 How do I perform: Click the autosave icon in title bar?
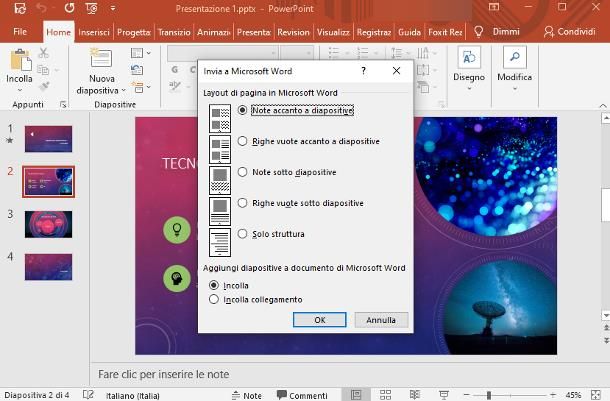pos(20,8)
